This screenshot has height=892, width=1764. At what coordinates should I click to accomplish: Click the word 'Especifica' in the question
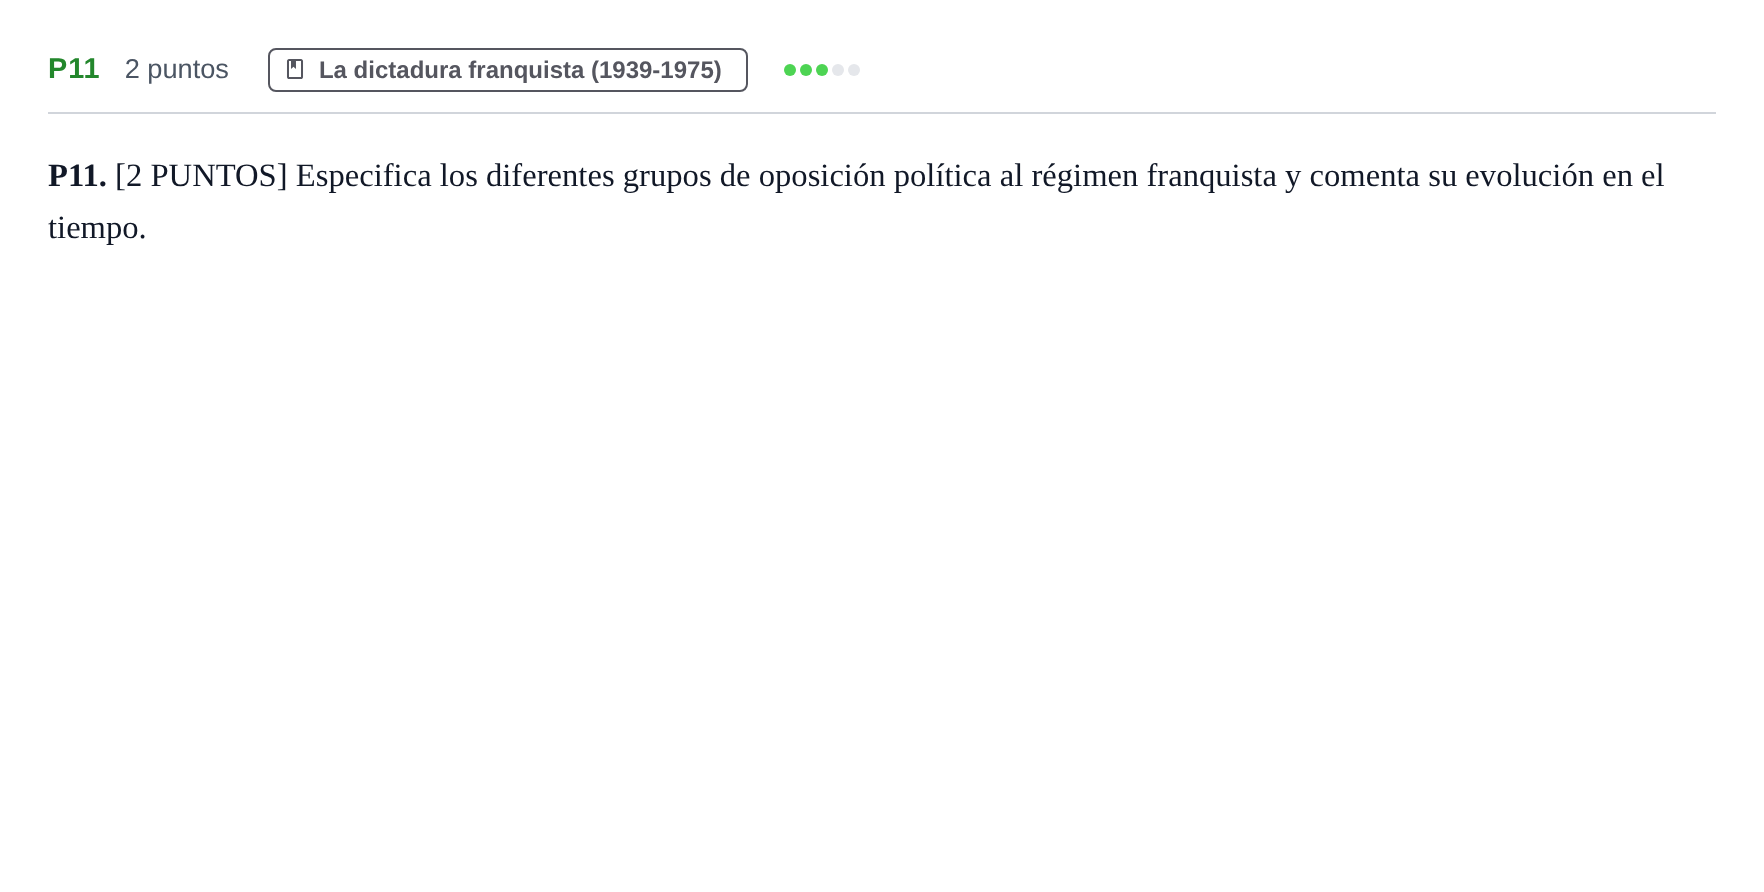[x=364, y=176]
